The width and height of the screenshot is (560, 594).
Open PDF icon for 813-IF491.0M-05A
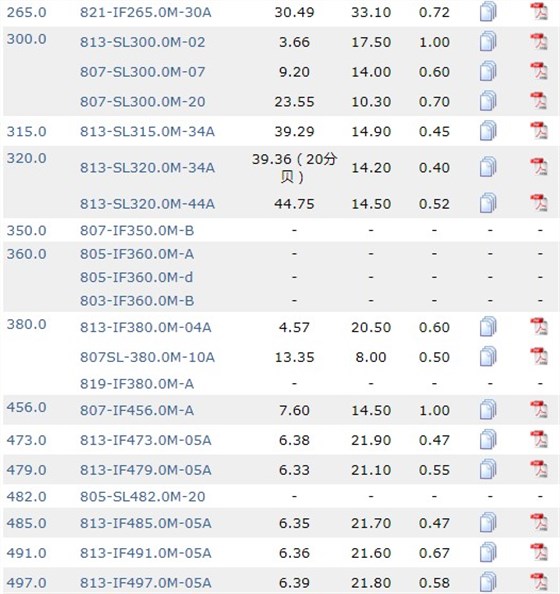539,552
